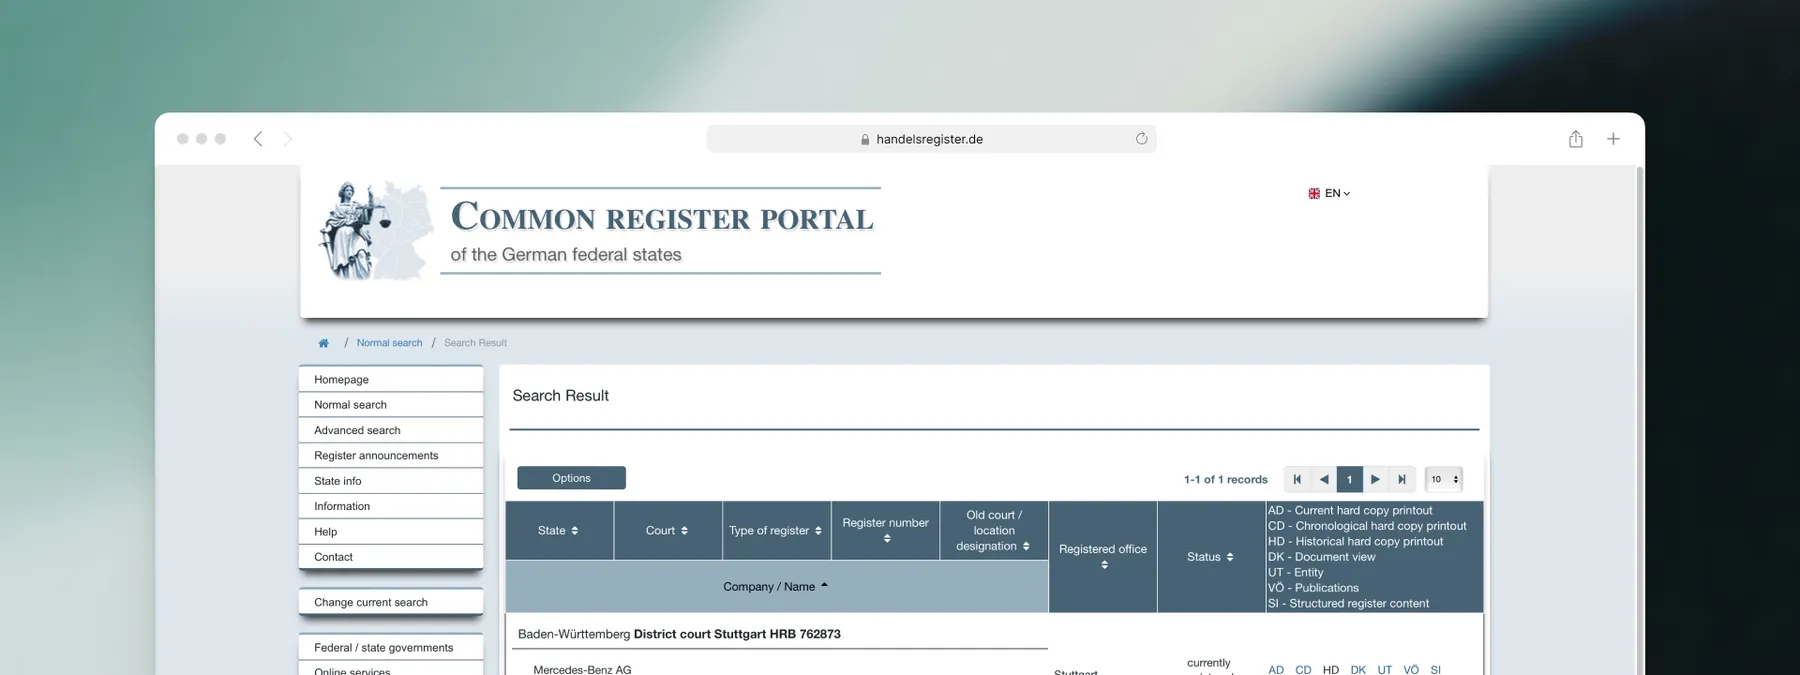Go to first page of results
Viewport: 1800px width, 675px height.
click(x=1297, y=479)
